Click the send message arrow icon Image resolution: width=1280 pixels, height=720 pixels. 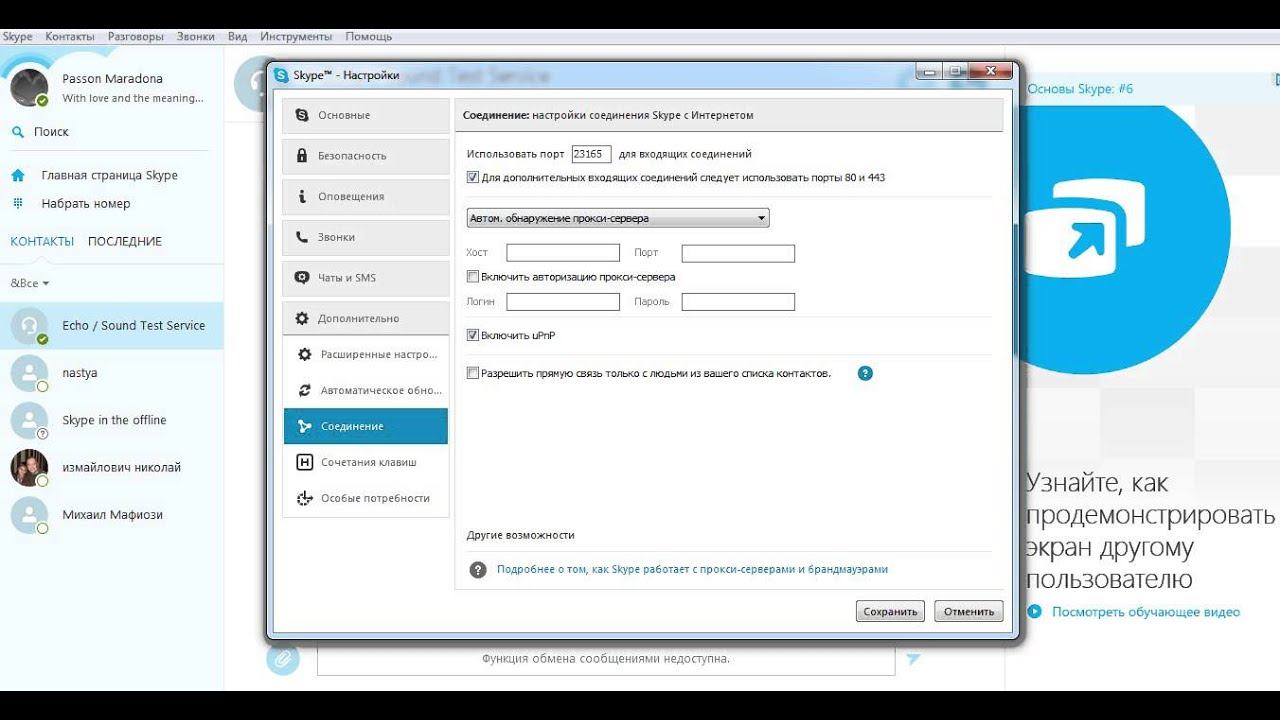pos(913,659)
